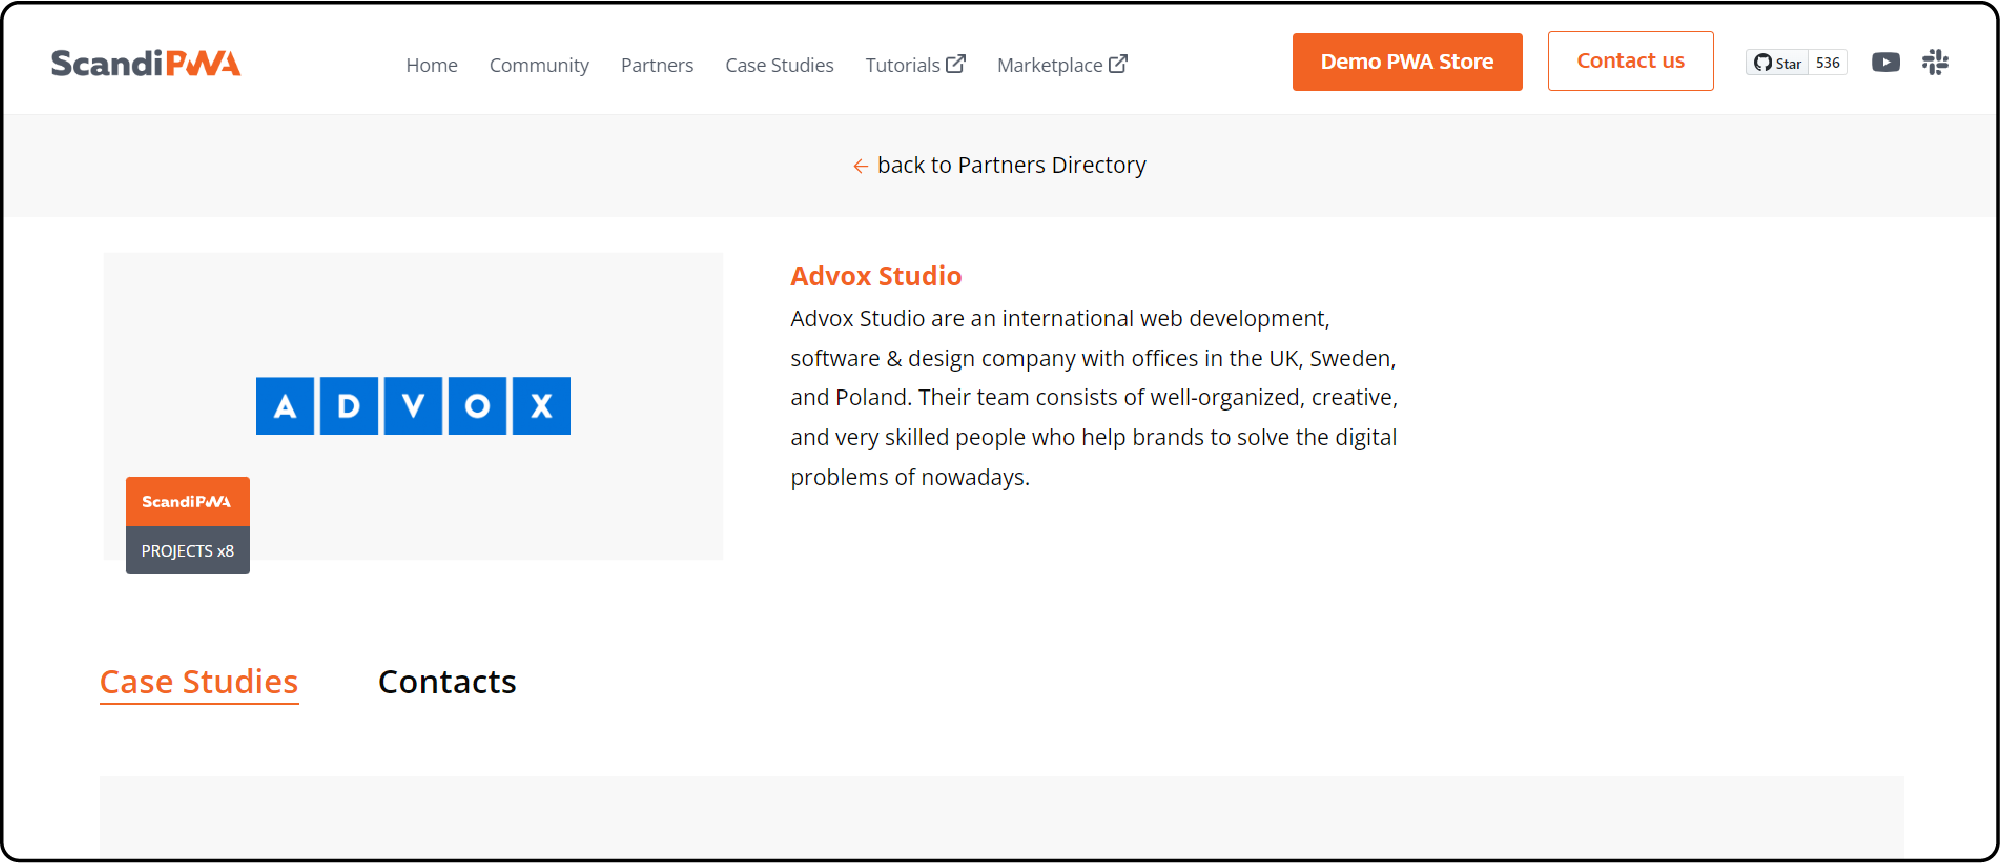
Task: Open the YouTube channel icon
Action: click(x=1886, y=62)
